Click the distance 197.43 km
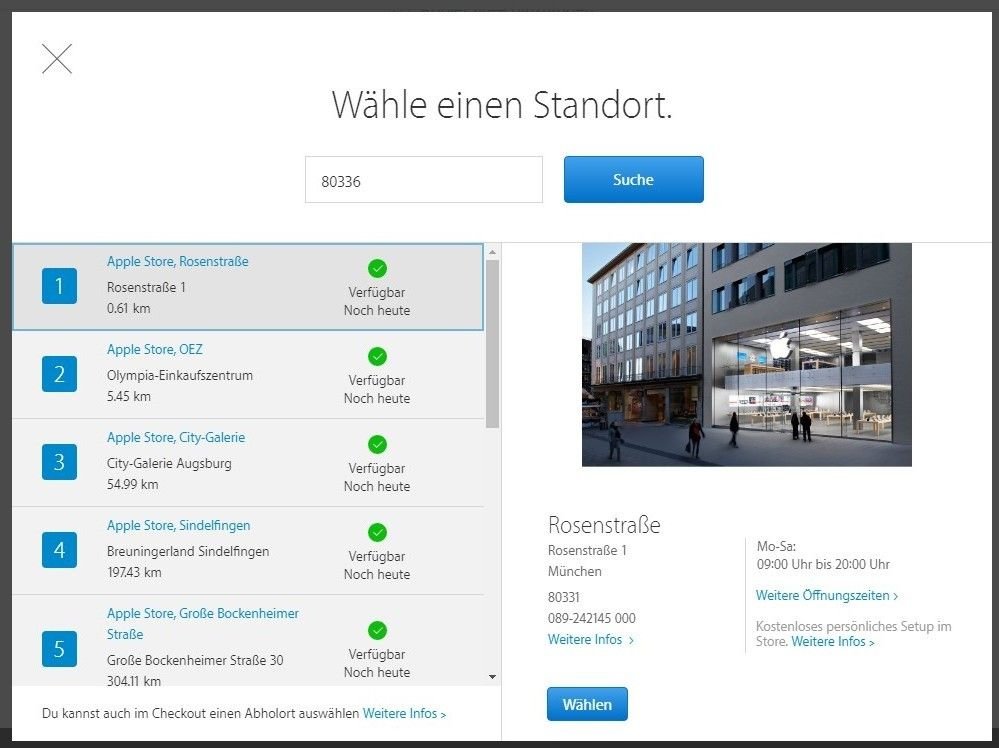 tap(134, 572)
